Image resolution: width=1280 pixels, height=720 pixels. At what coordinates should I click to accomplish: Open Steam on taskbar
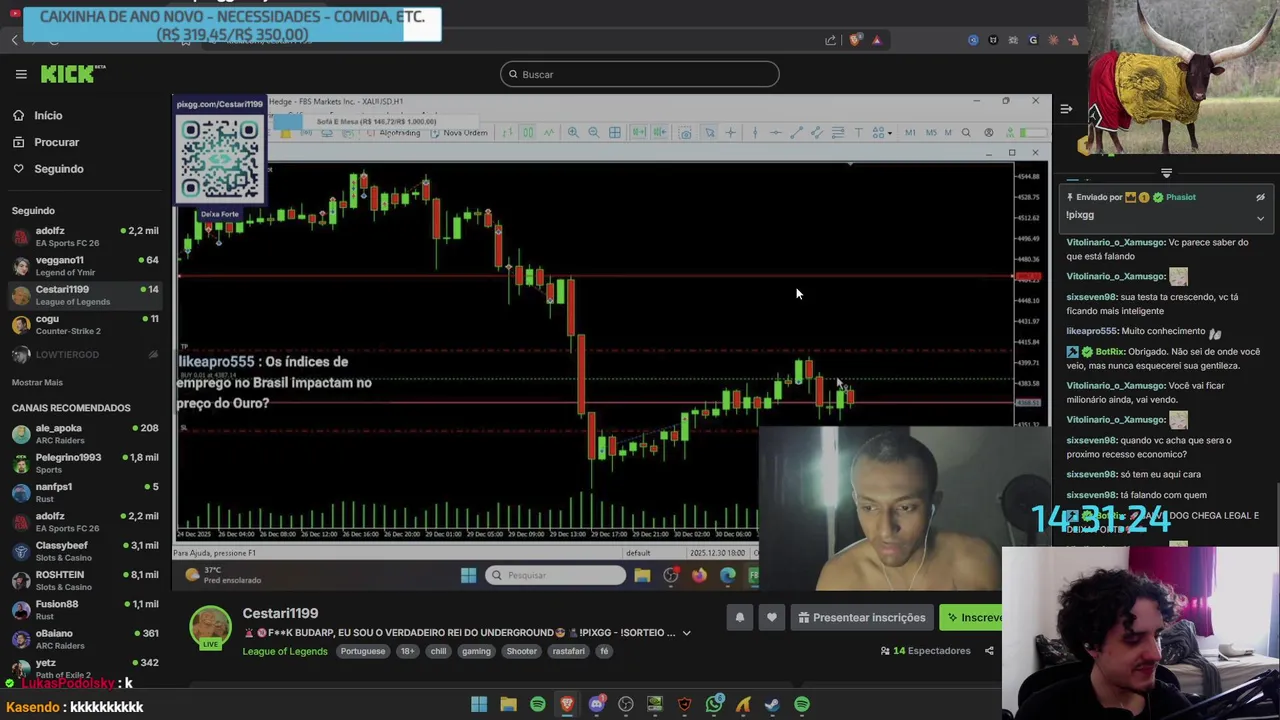(x=772, y=705)
